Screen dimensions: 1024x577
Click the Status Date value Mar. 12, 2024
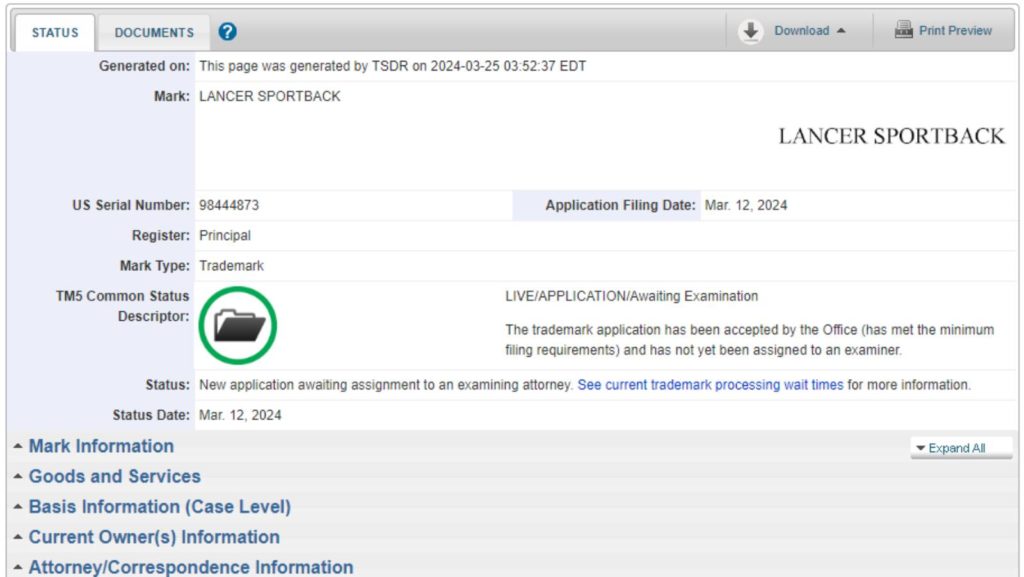click(240, 415)
